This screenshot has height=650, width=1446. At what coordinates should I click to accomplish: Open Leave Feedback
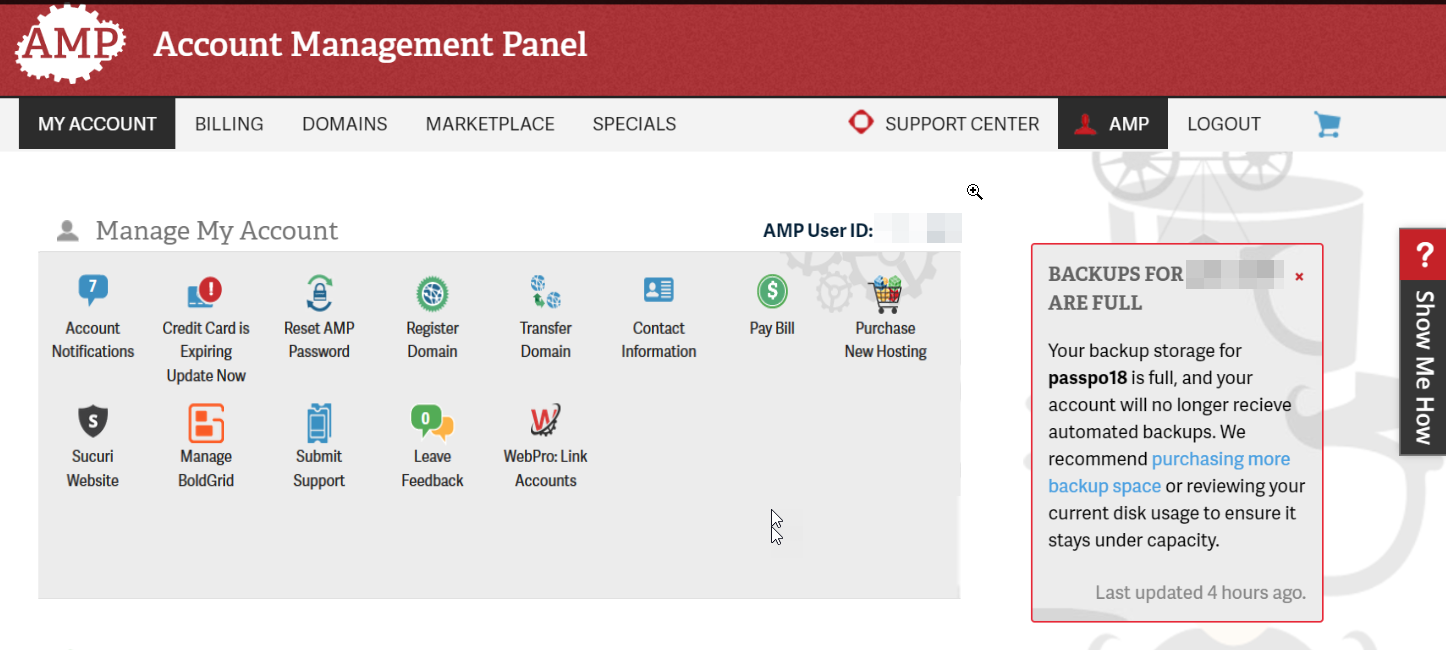pyautogui.click(x=432, y=422)
